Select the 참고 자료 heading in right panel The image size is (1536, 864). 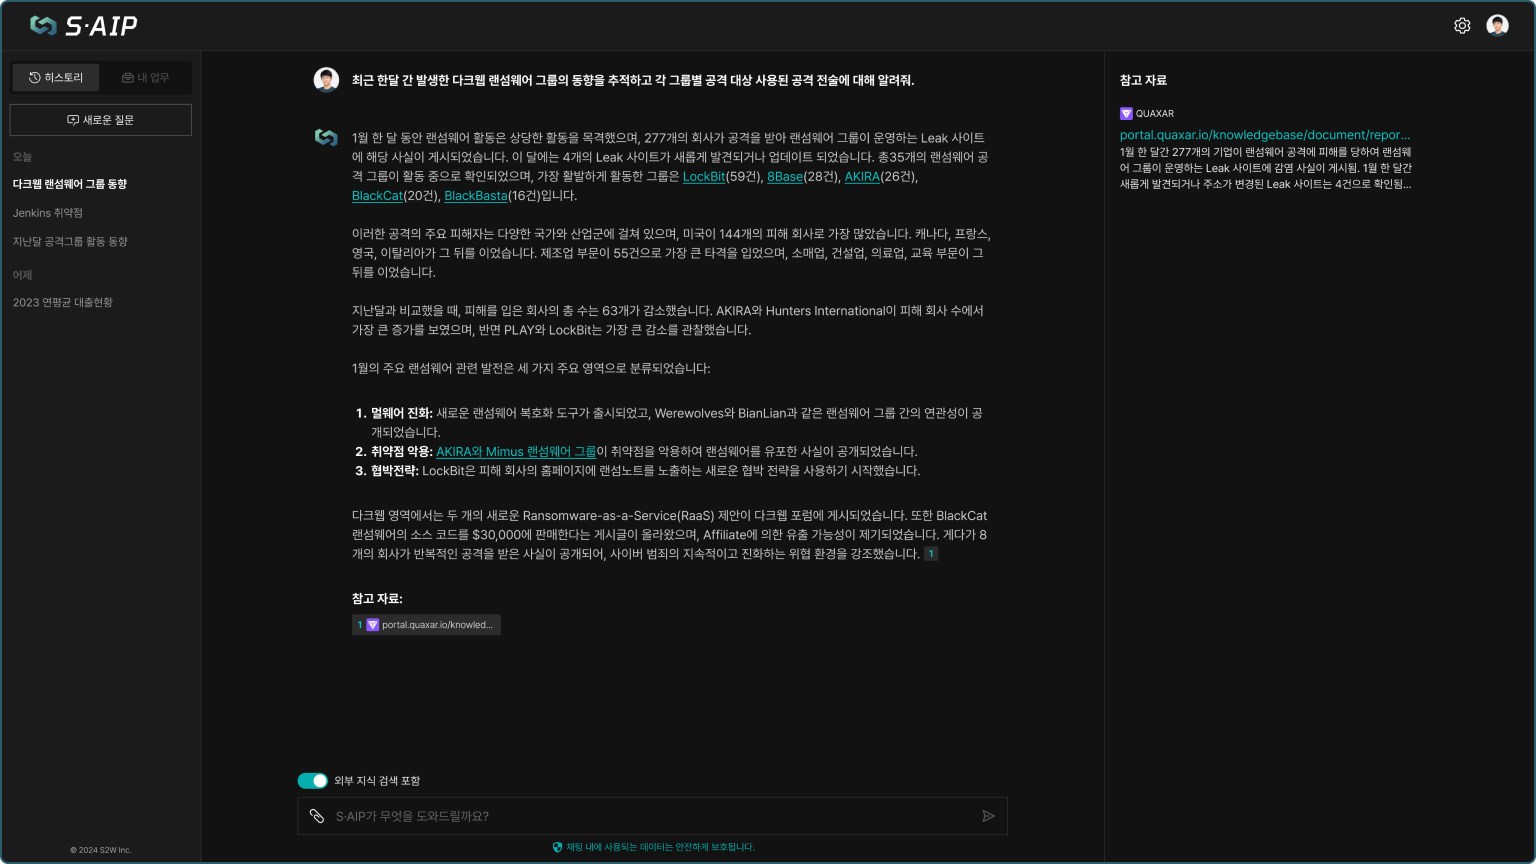click(x=1143, y=80)
